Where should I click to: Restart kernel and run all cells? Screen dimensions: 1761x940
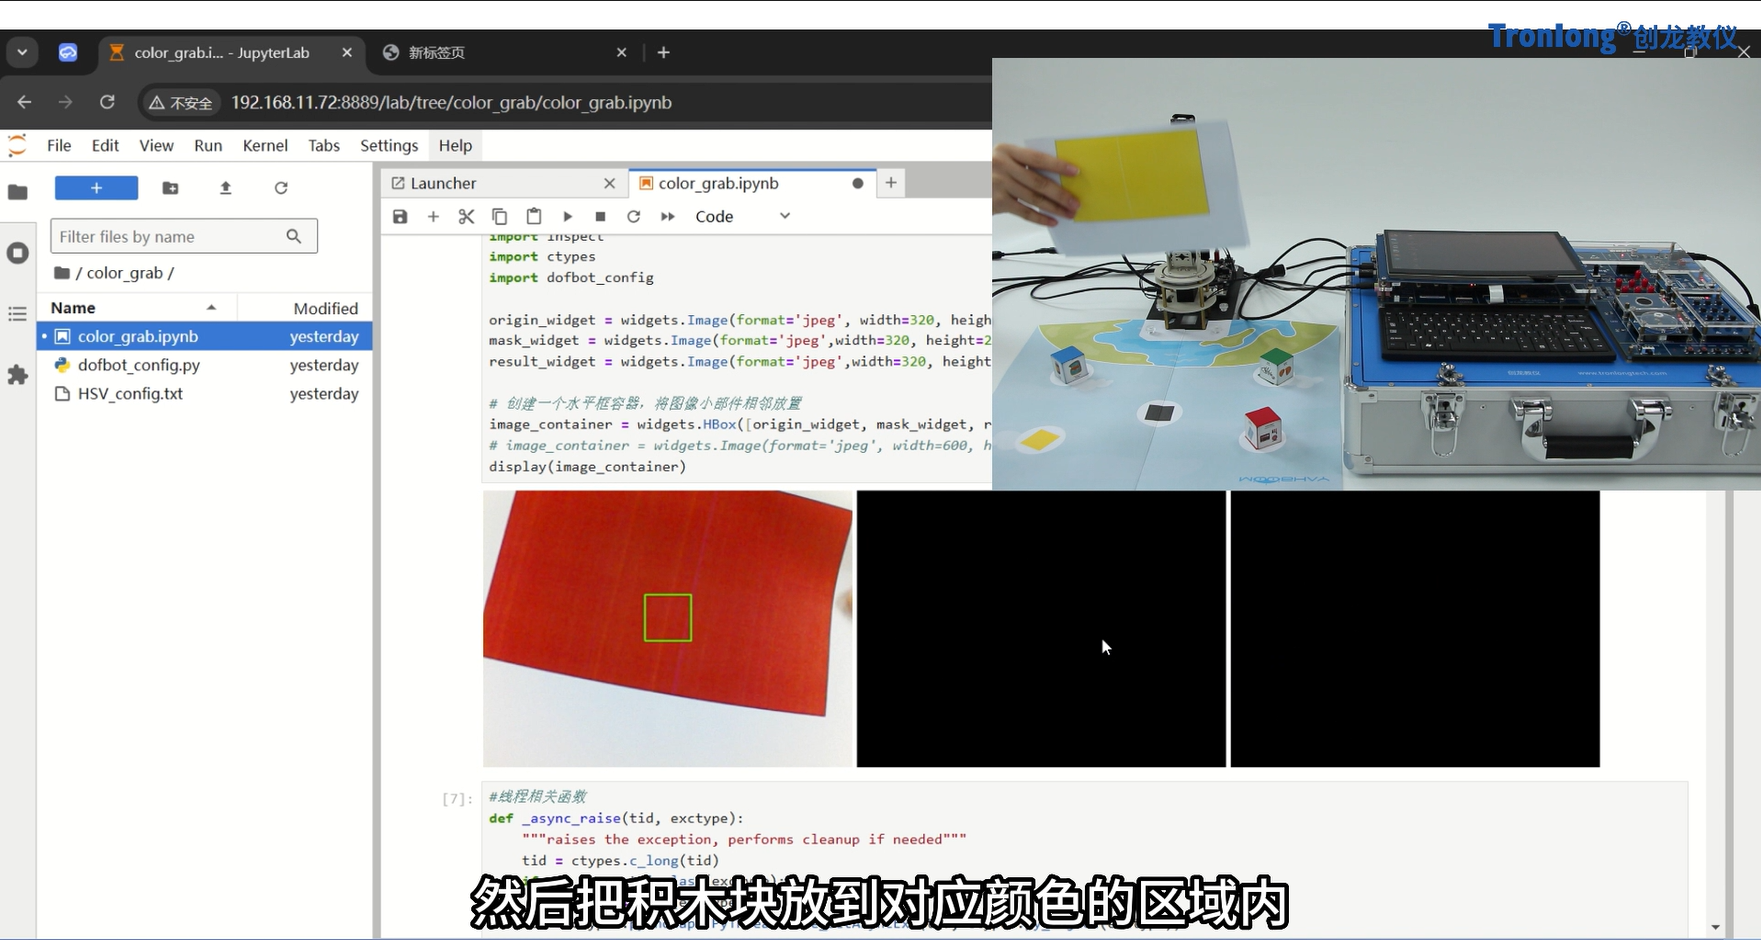coord(668,216)
